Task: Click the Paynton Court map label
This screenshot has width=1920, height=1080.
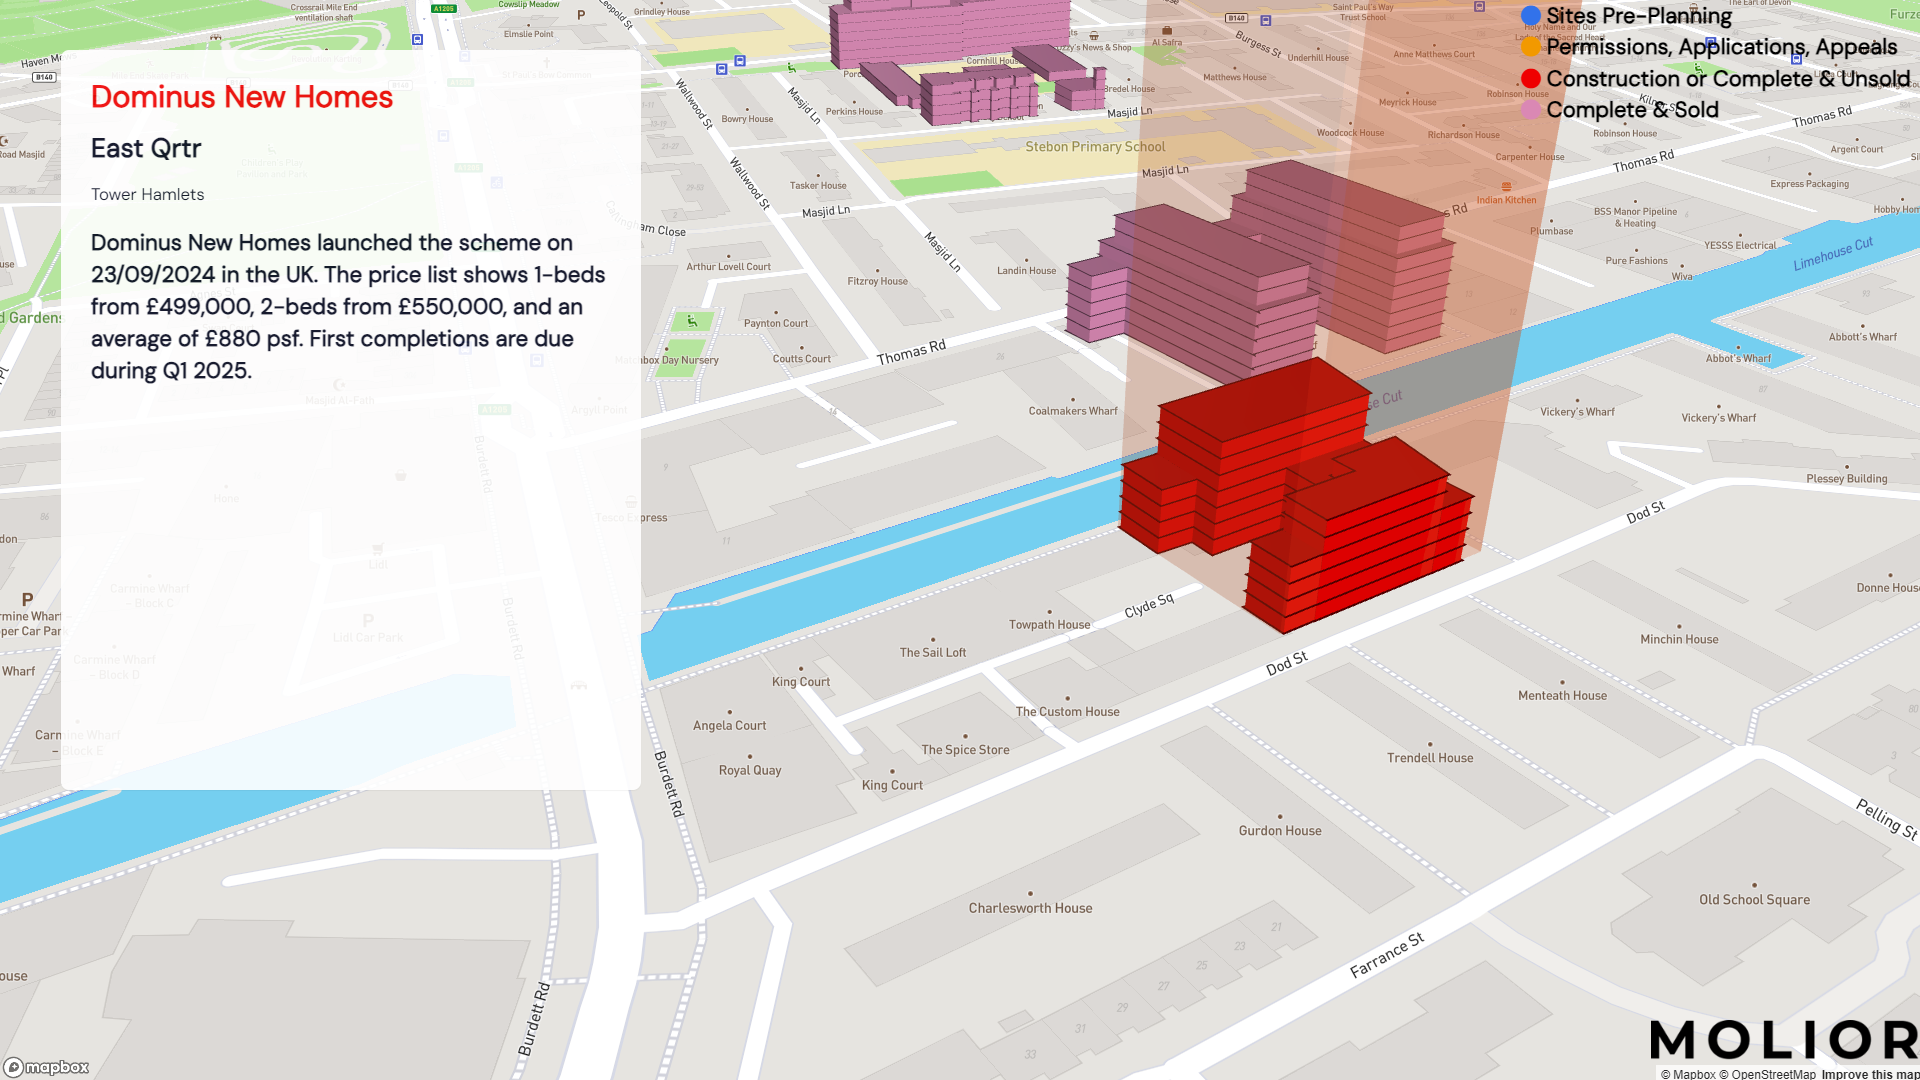Action: click(775, 324)
